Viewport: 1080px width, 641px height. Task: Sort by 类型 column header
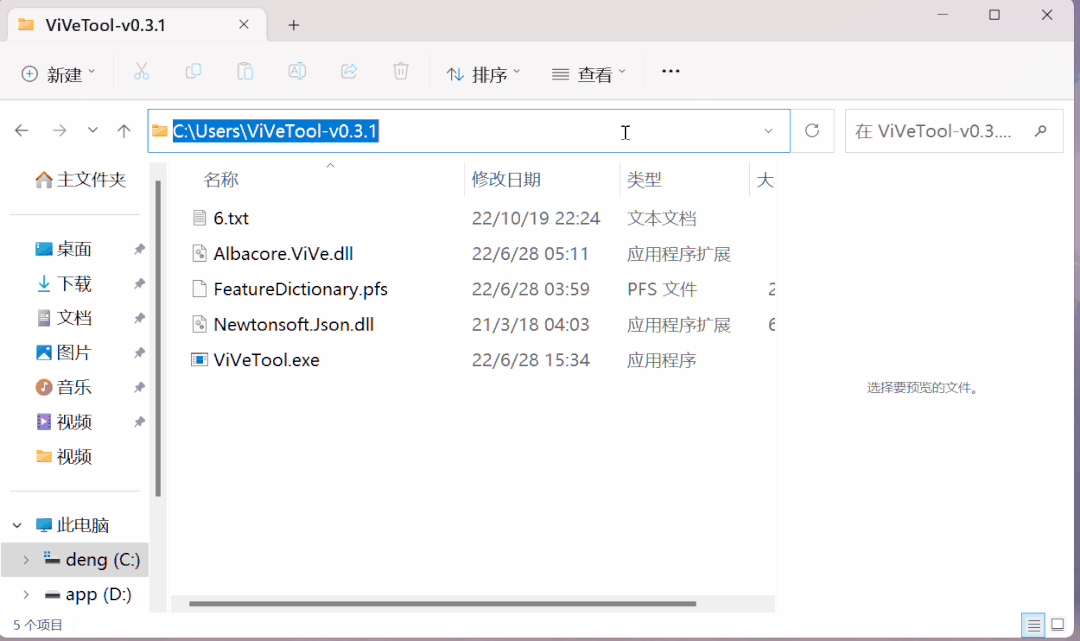(645, 180)
